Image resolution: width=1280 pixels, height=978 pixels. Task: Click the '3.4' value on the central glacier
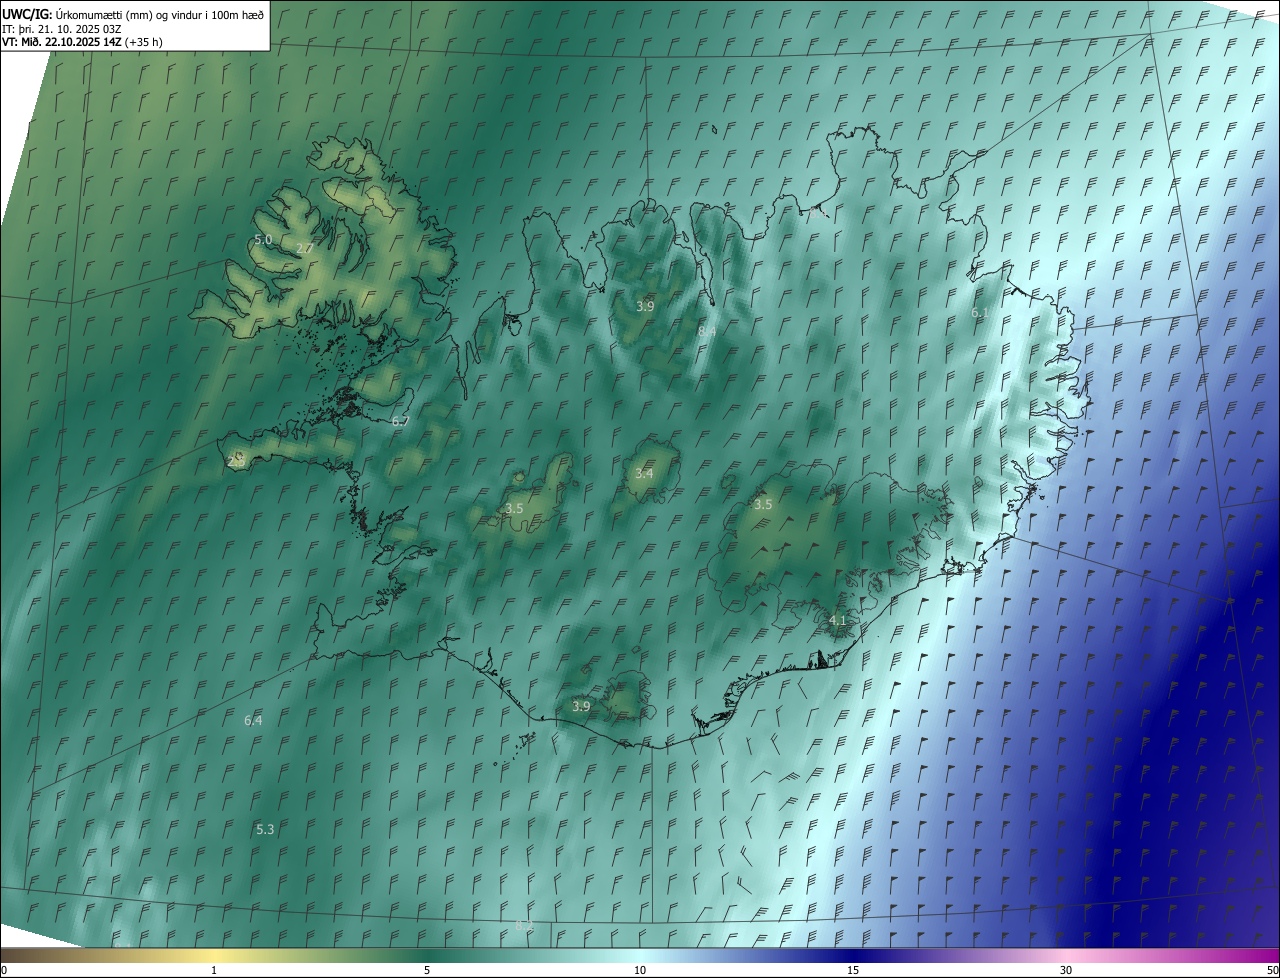pos(644,474)
